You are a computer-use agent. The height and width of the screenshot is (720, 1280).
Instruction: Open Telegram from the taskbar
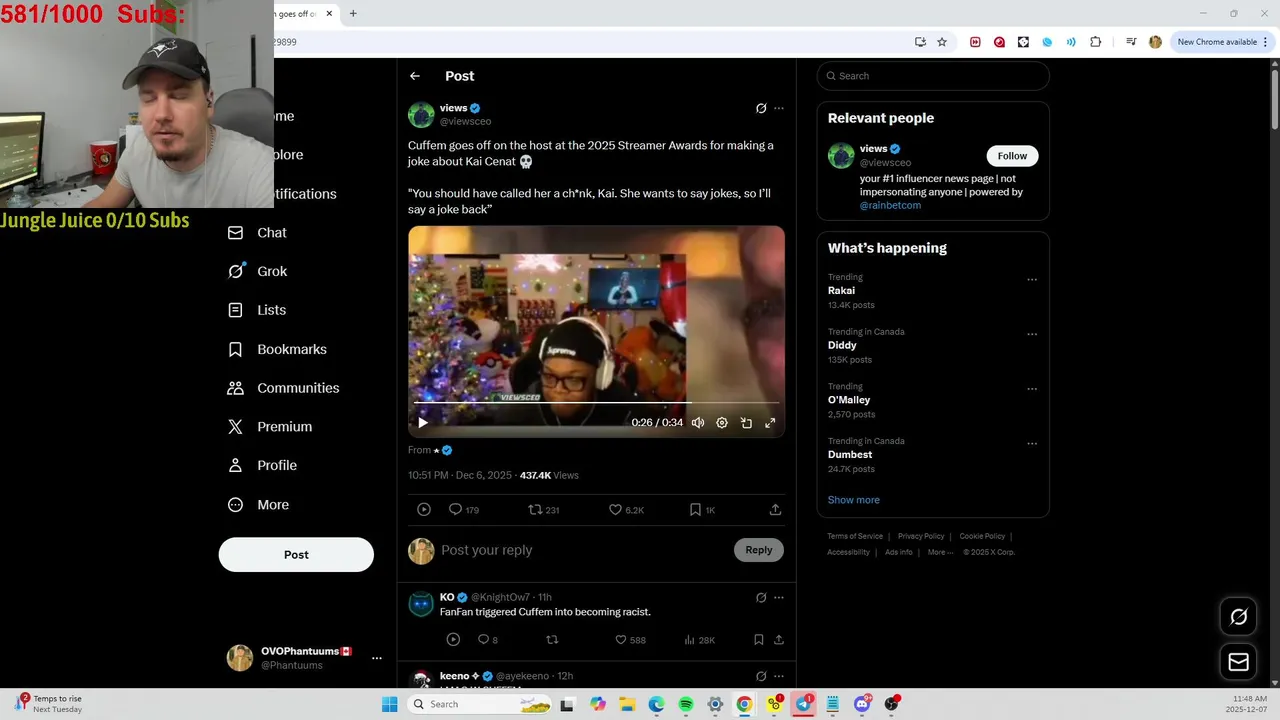pos(804,705)
